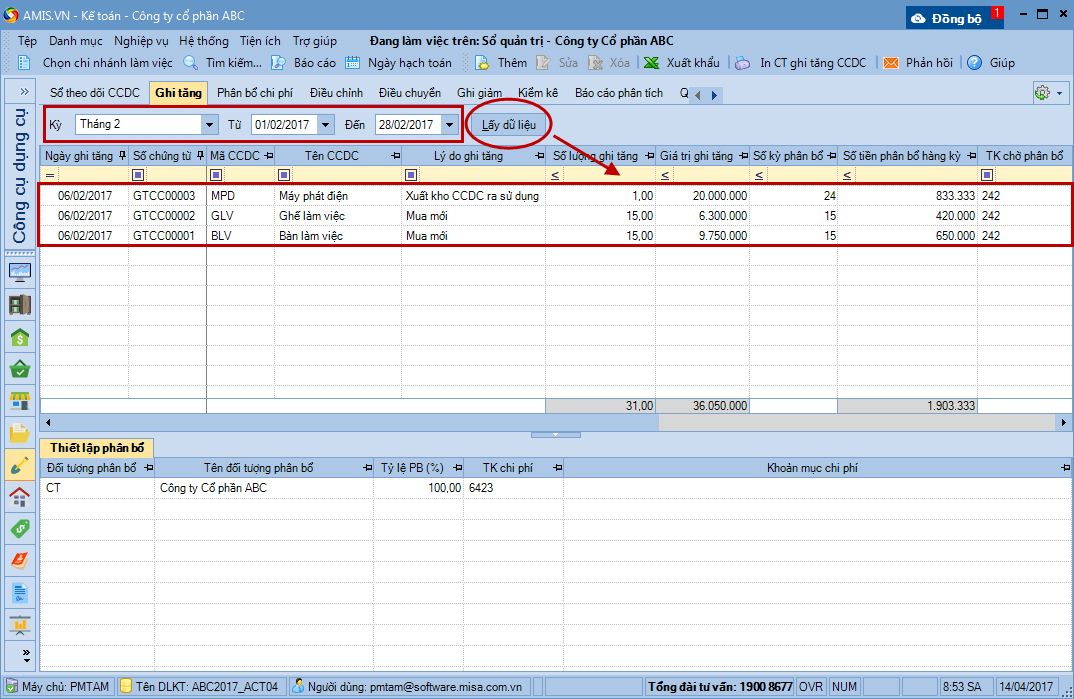Open the Kỳ period dropdown showing Tháng 2
Screen dimensions: 1074x699
pos(209,125)
